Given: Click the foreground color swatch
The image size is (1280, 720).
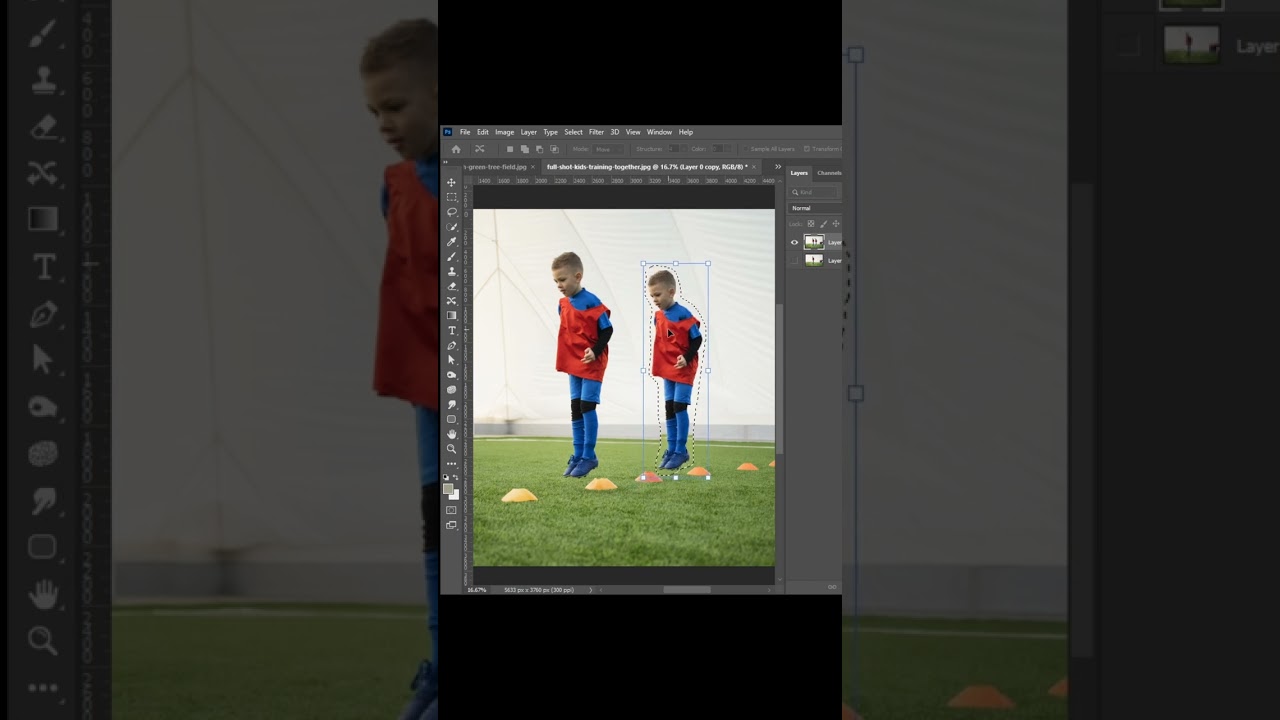Looking at the screenshot, I should (x=449, y=488).
